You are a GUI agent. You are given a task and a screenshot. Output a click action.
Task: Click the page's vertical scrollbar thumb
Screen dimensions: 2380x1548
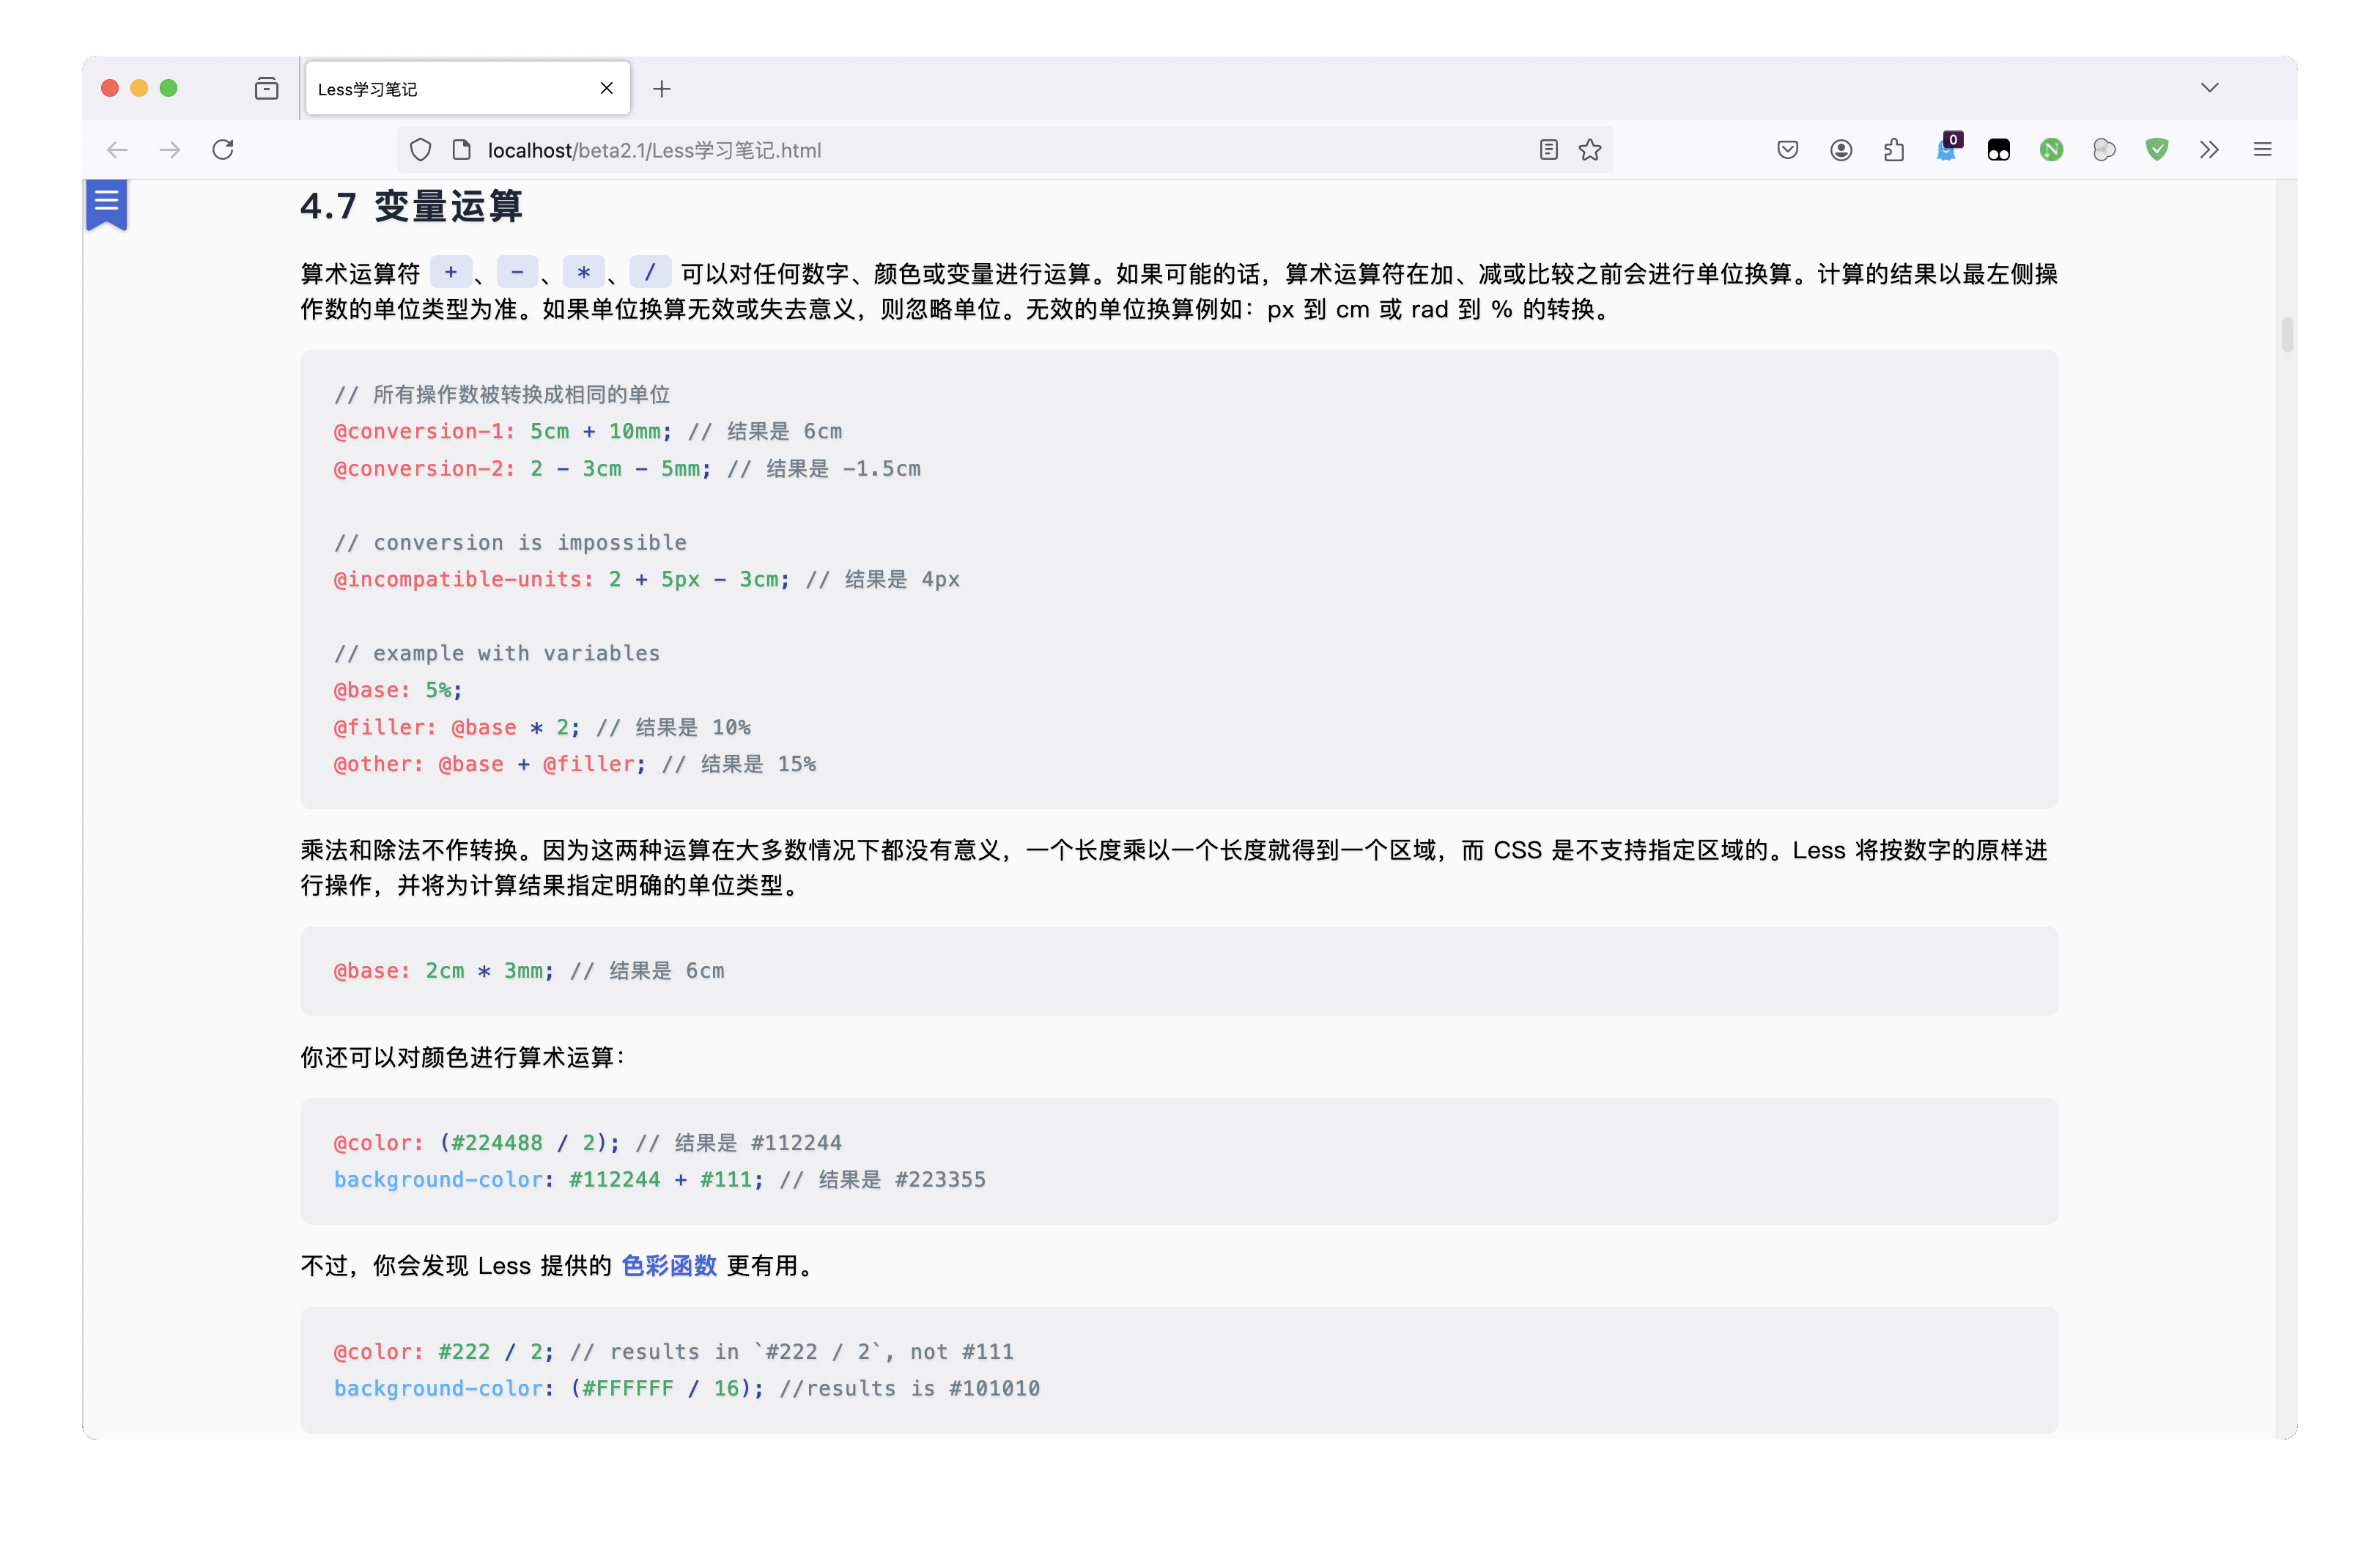2287,335
